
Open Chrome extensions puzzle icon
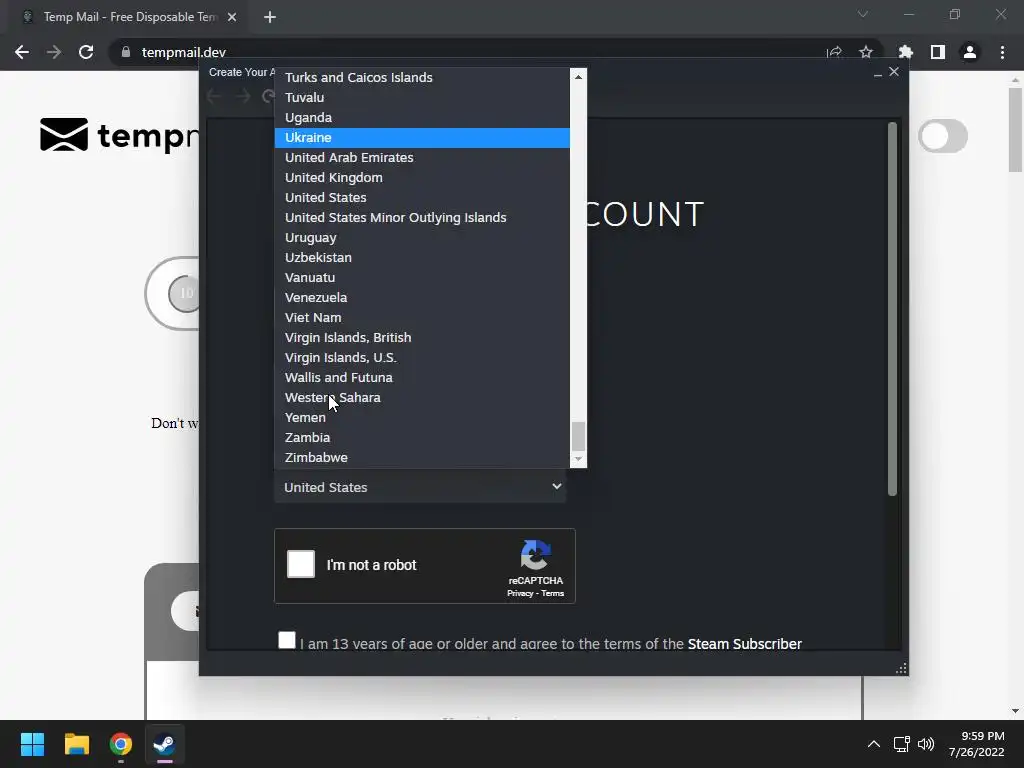[x=906, y=52]
